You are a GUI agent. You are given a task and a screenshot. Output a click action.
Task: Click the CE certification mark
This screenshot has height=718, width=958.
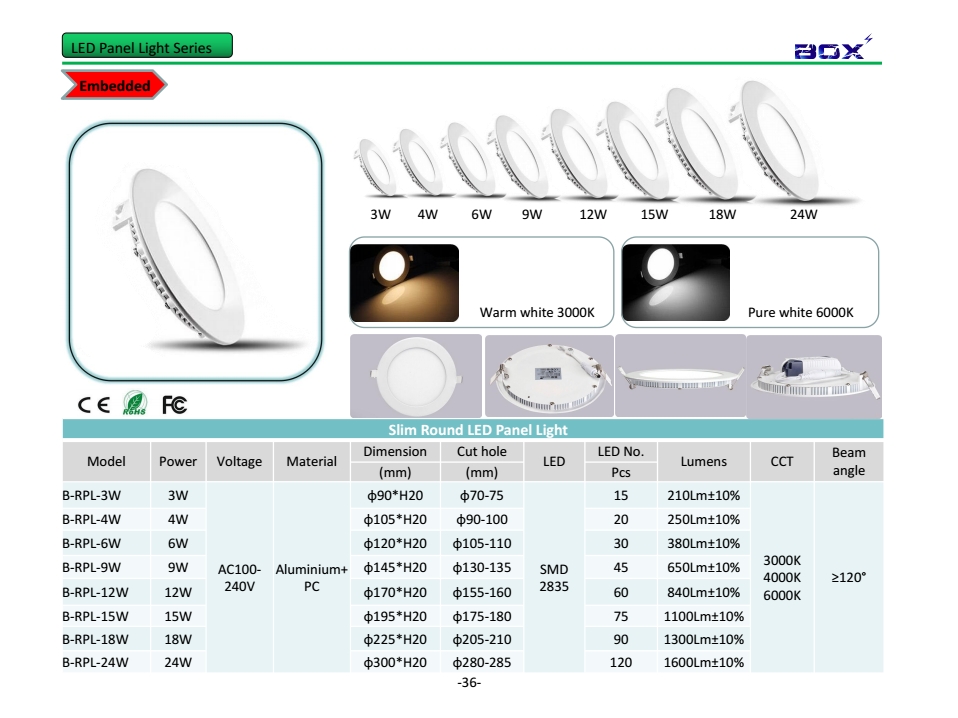tap(93, 405)
